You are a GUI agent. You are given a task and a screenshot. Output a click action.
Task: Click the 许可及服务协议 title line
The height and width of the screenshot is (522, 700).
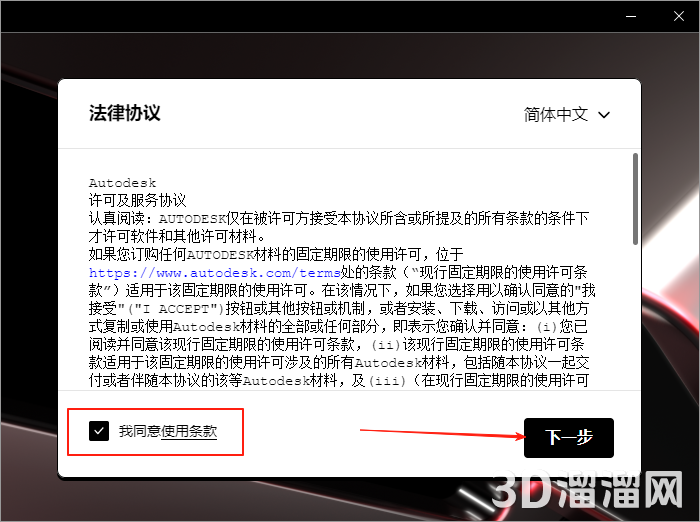point(137,200)
